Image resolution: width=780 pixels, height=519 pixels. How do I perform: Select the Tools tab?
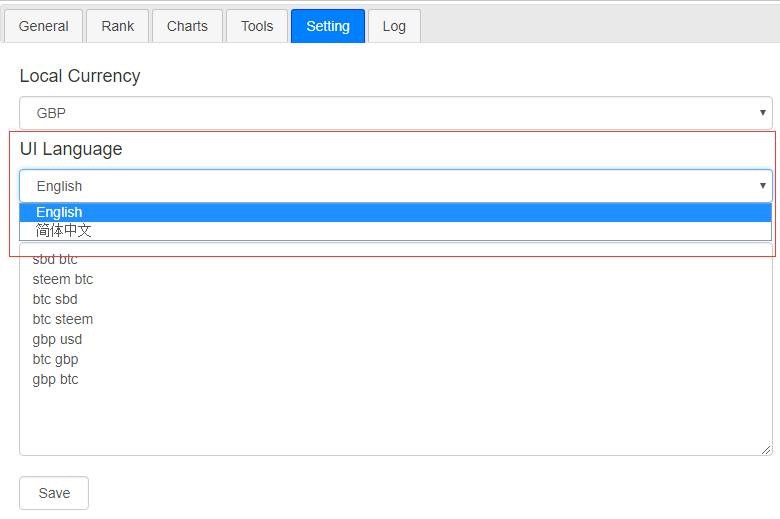point(257,26)
